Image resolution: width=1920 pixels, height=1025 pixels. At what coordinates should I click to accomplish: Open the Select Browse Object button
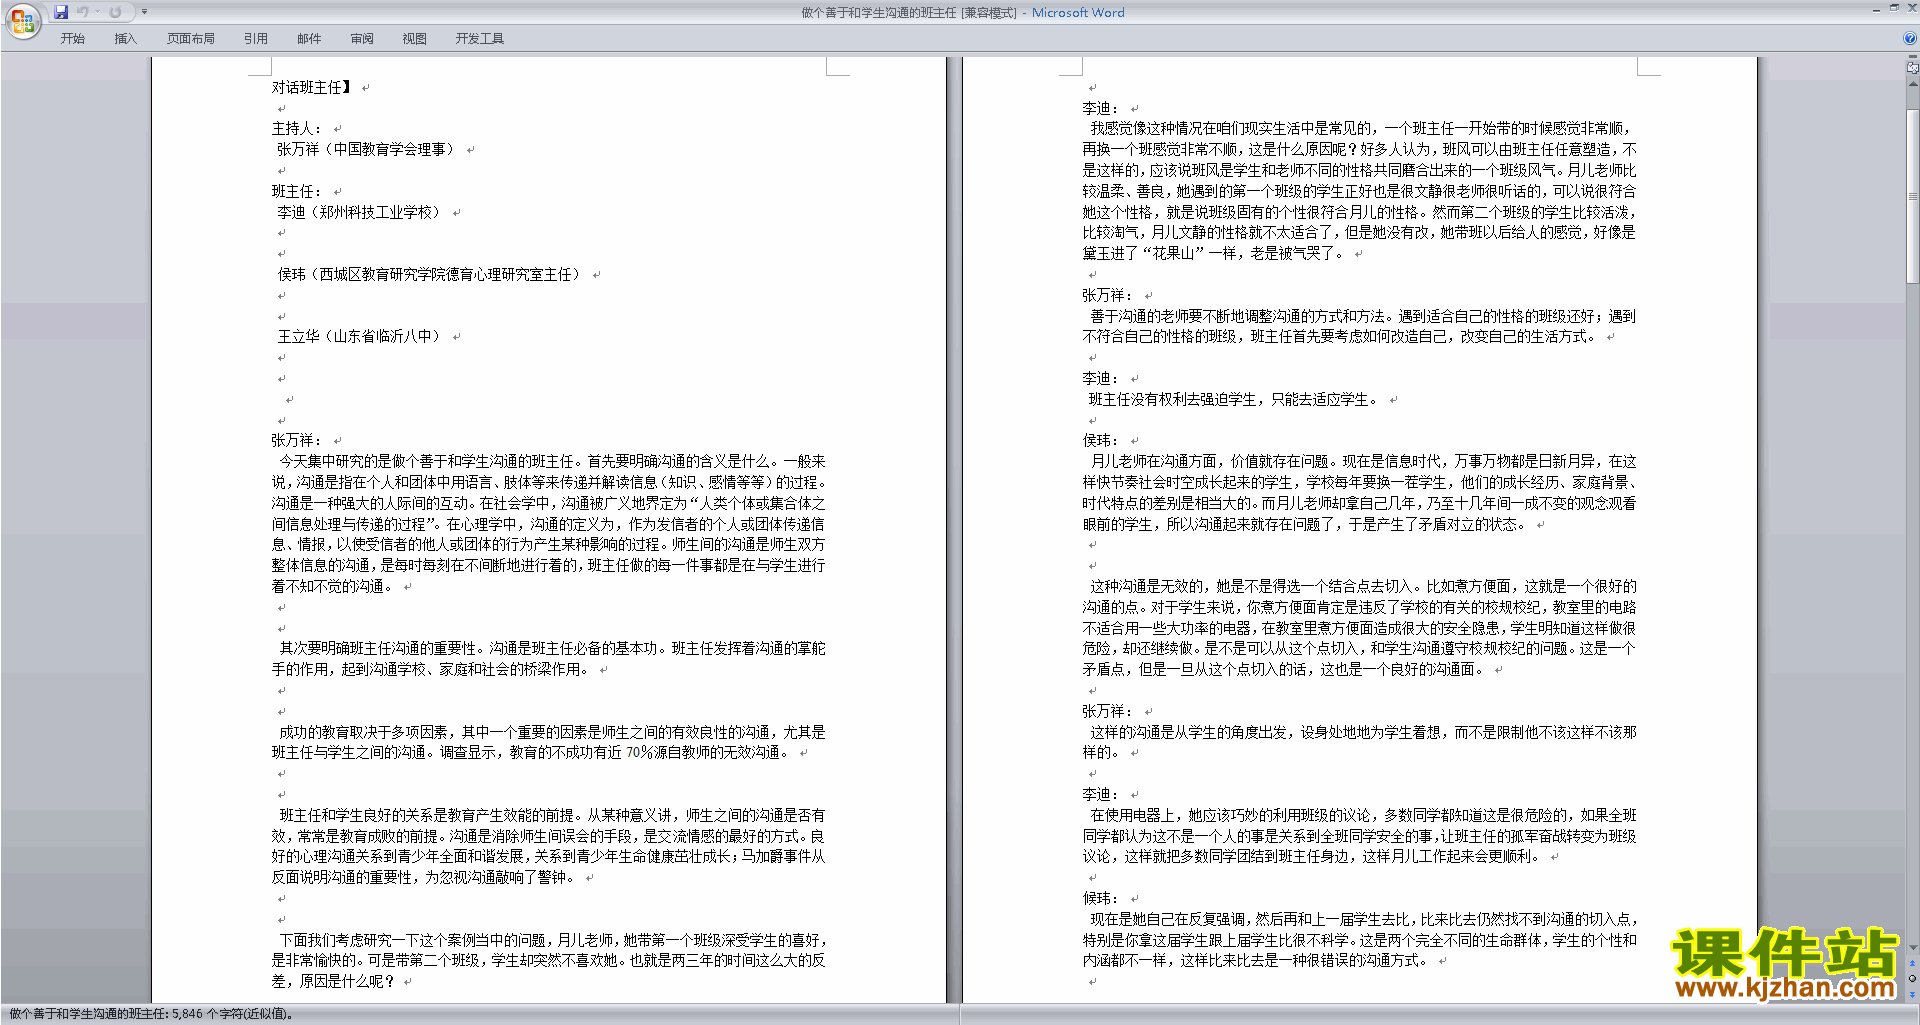click(1913, 979)
